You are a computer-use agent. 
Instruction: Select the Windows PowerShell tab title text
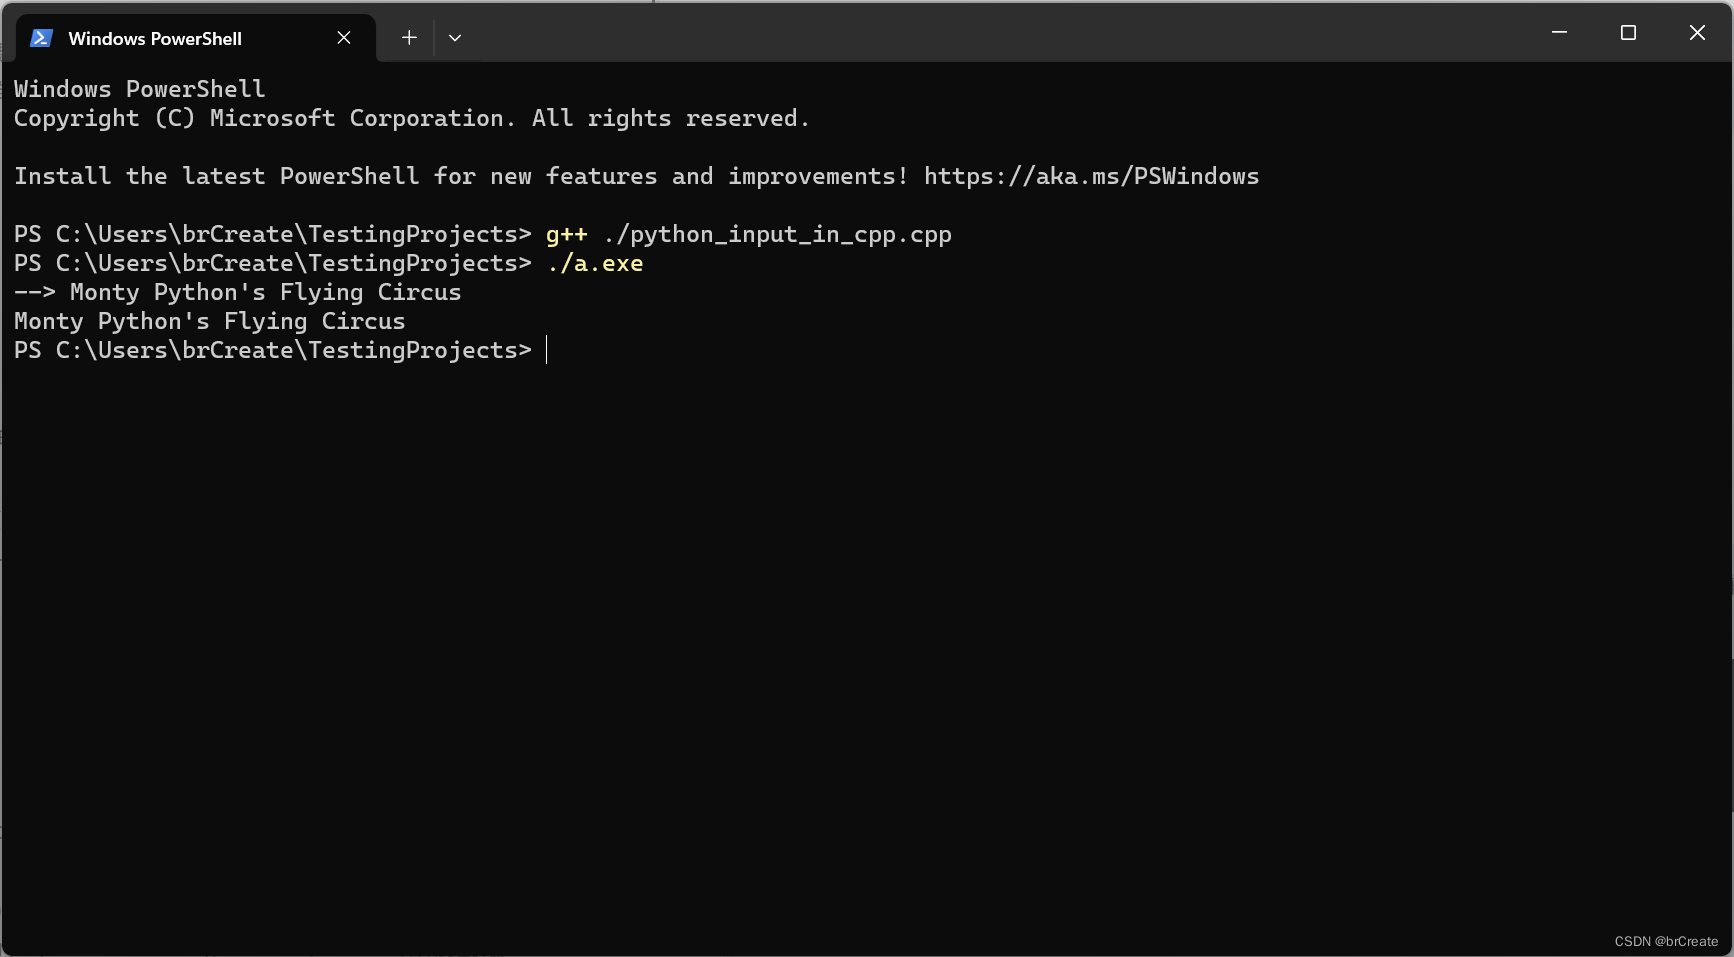[x=155, y=38]
